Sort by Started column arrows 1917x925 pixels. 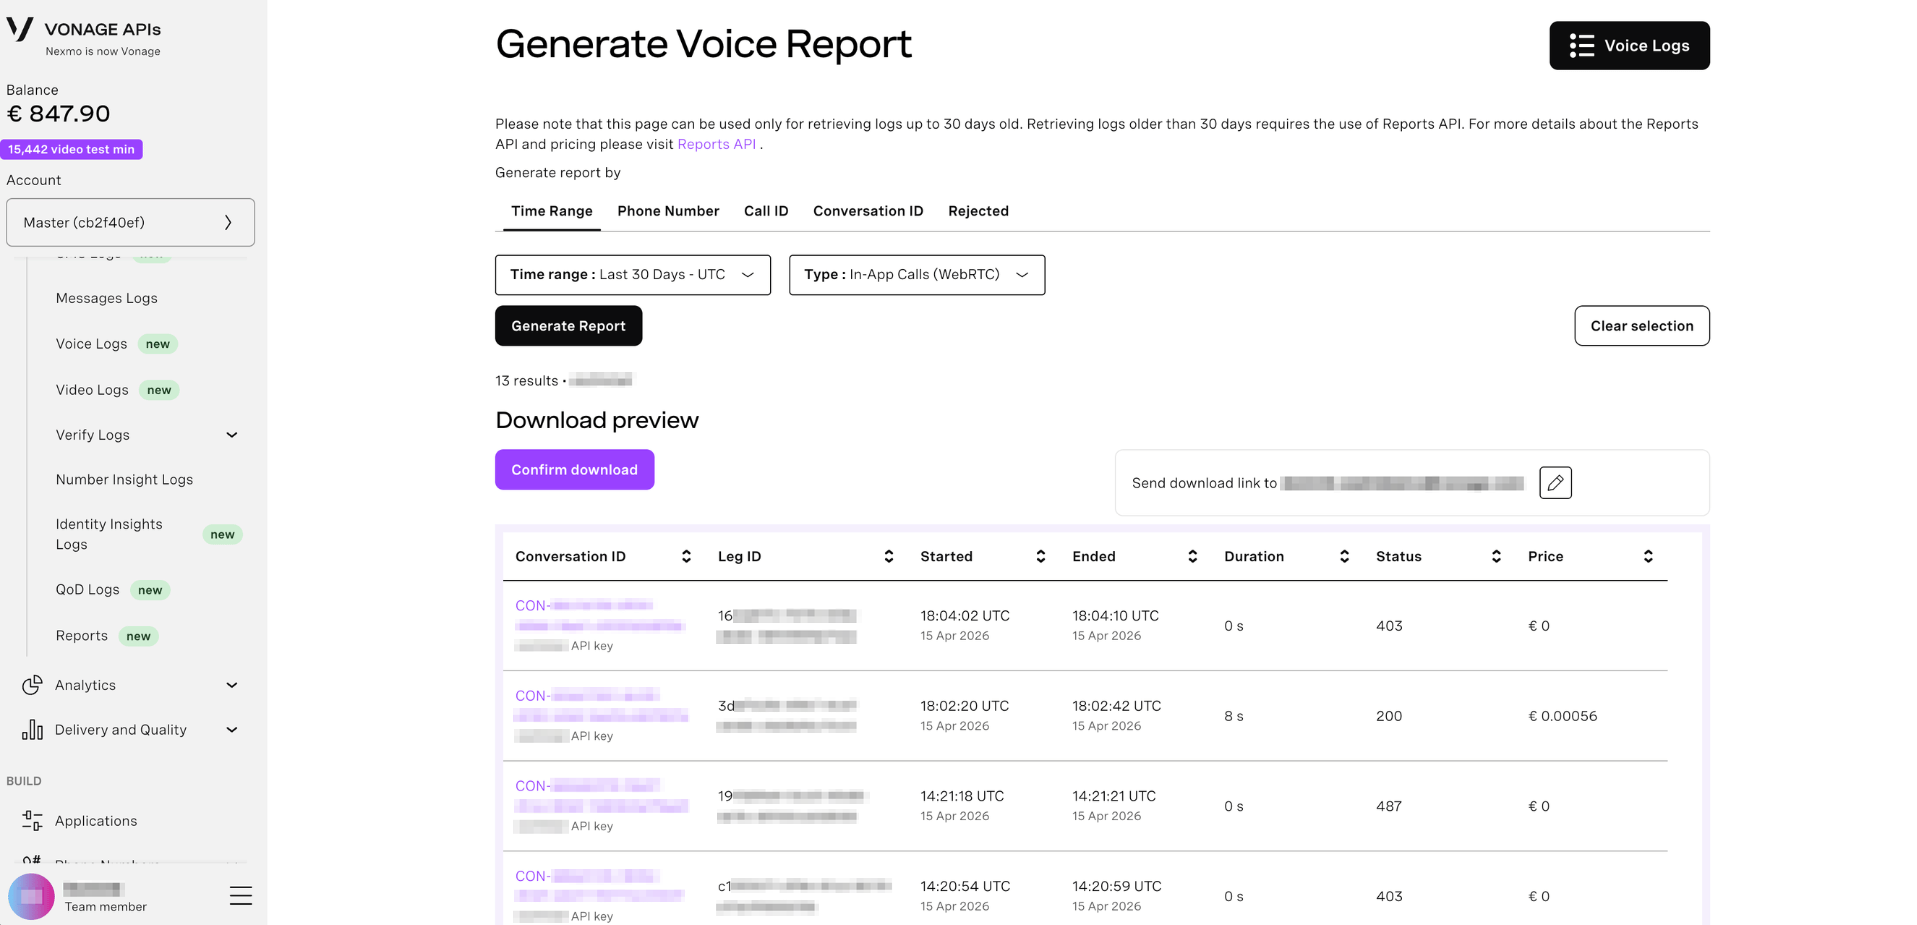coord(1041,557)
